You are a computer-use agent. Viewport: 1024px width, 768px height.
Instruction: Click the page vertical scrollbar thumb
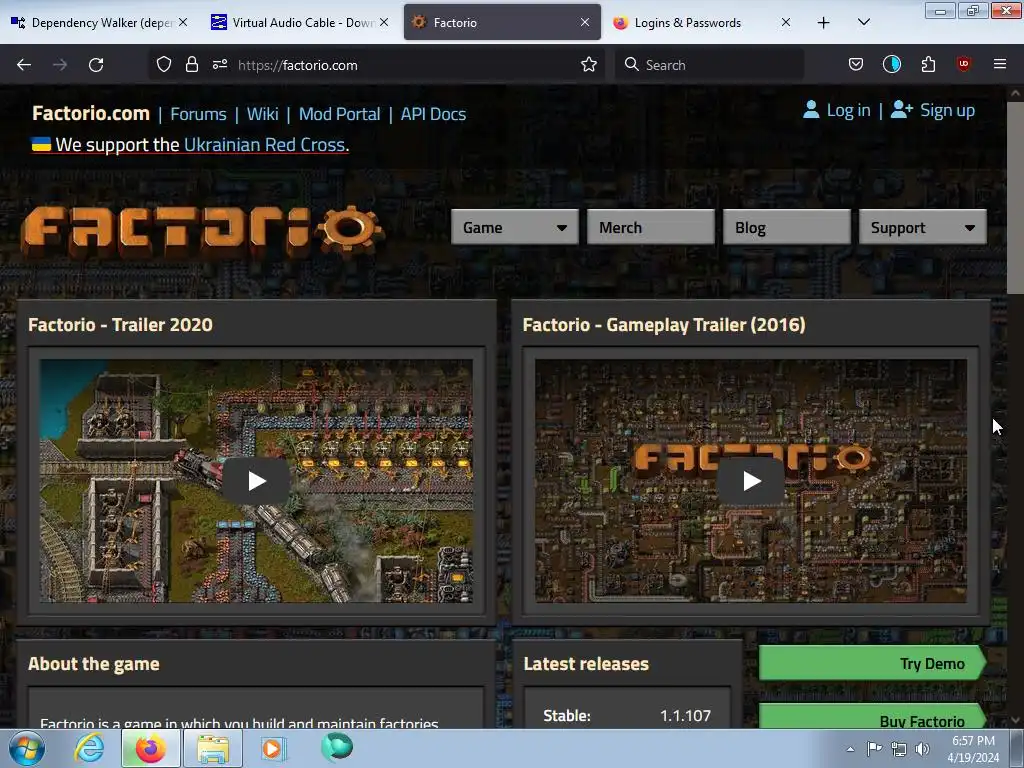tap(1015, 197)
